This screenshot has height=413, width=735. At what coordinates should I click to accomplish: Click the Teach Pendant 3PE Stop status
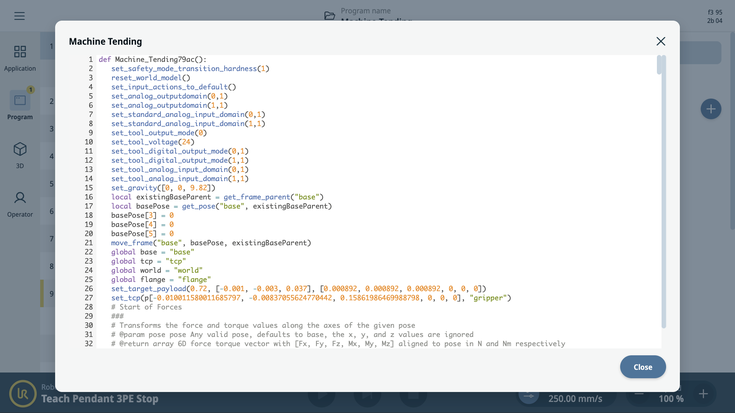click(100, 399)
